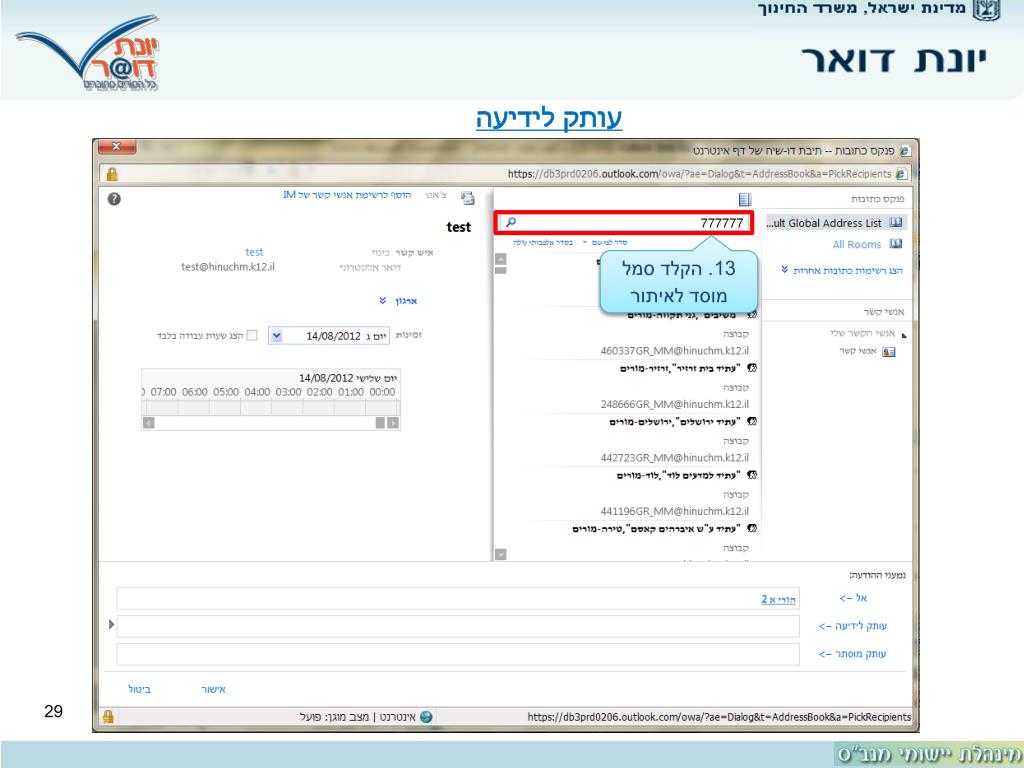Click the book icon beside All Rooms
The height and width of the screenshot is (768, 1024).
coord(896,244)
